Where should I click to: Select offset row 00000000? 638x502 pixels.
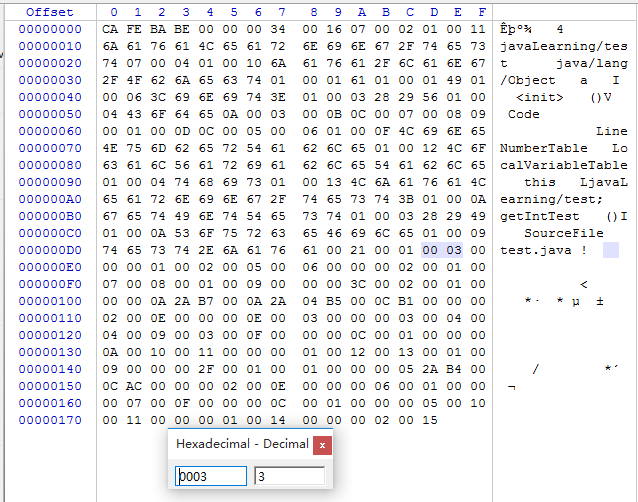(50, 29)
